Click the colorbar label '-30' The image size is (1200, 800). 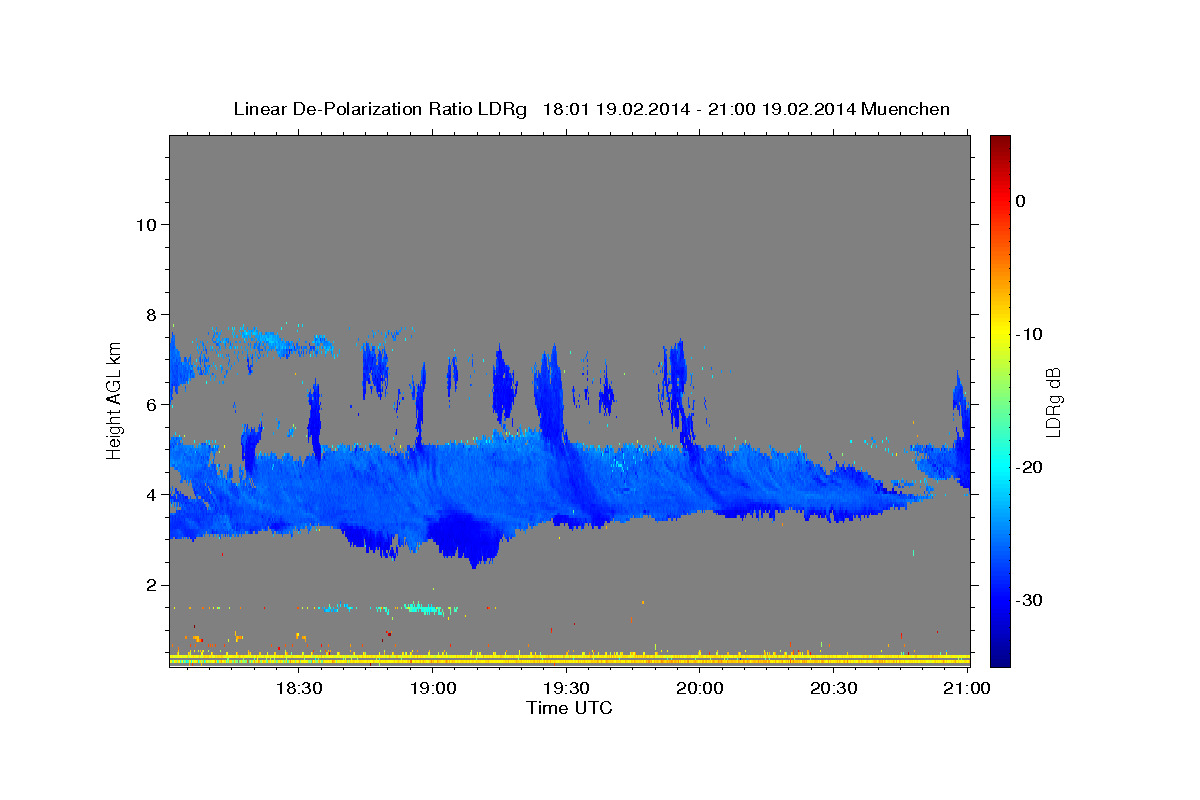coord(1030,600)
